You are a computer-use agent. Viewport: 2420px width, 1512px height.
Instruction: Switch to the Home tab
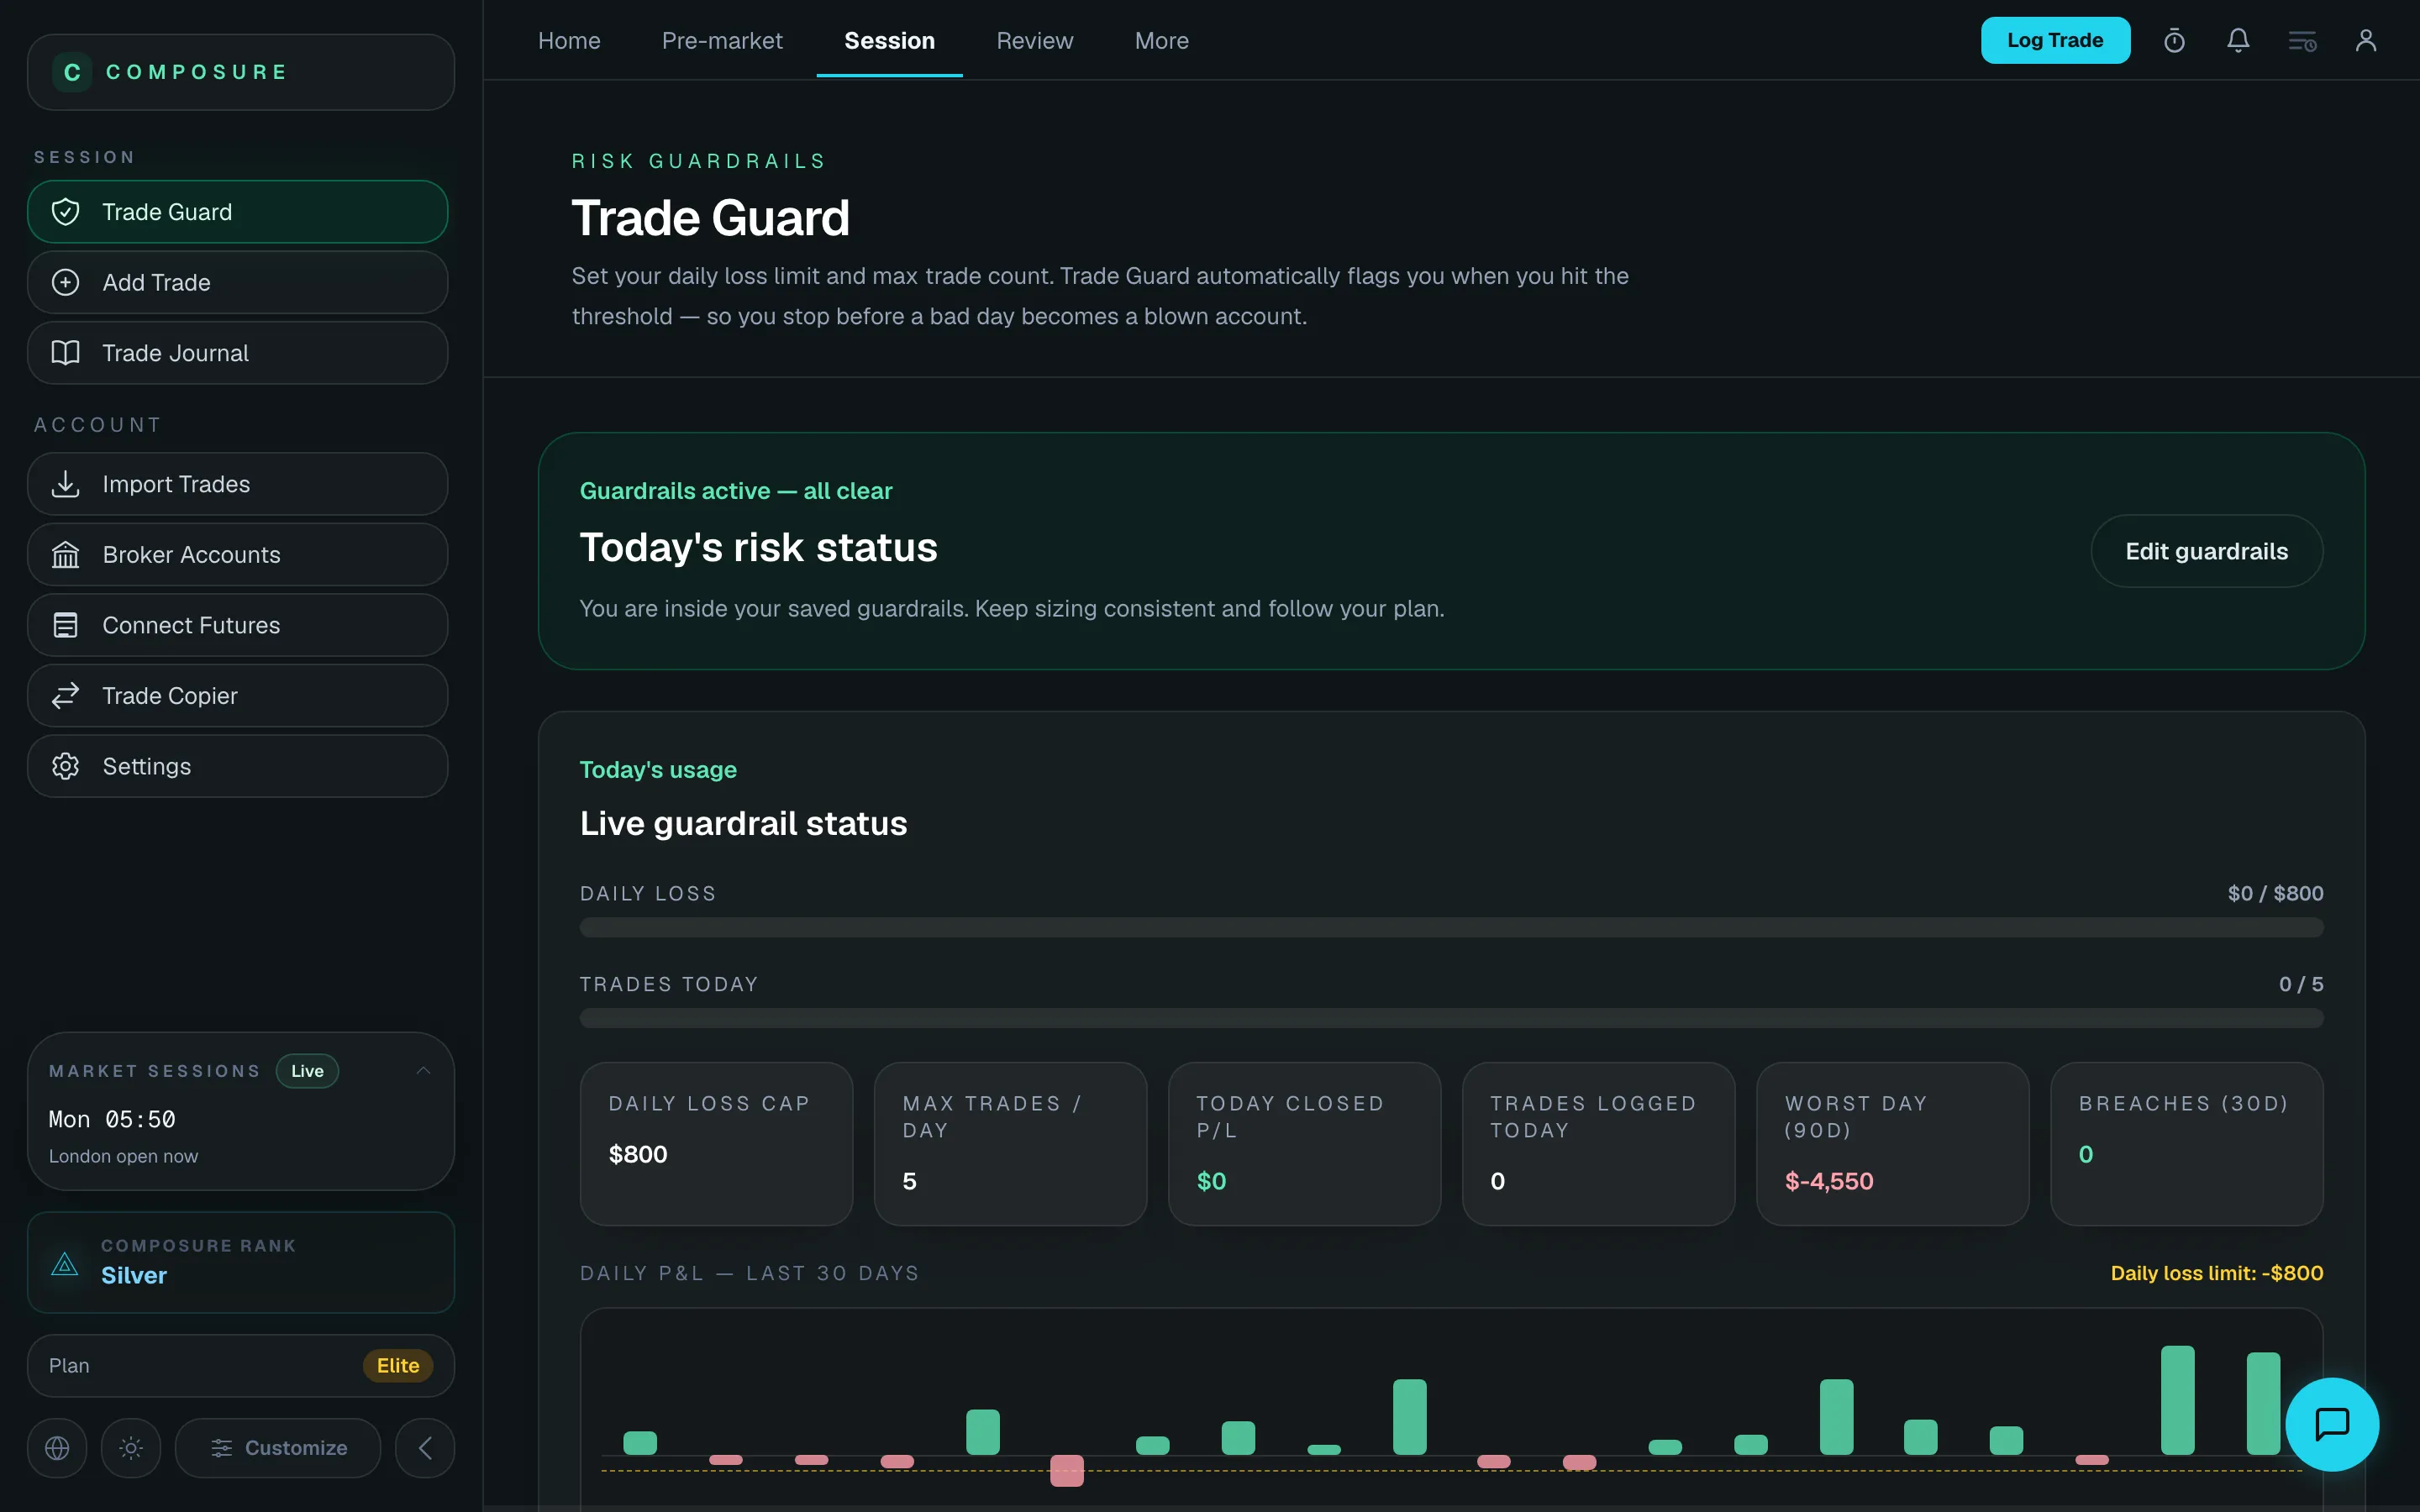pyautogui.click(x=569, y=41)
